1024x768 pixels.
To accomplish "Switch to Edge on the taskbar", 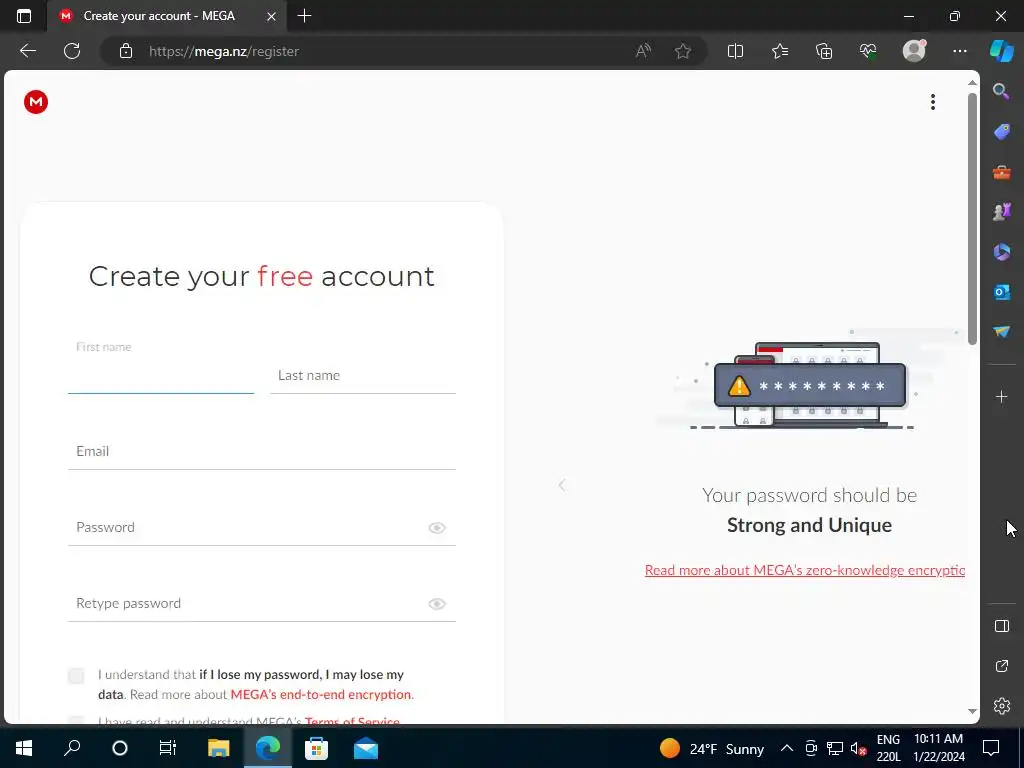I will [268, 748].
